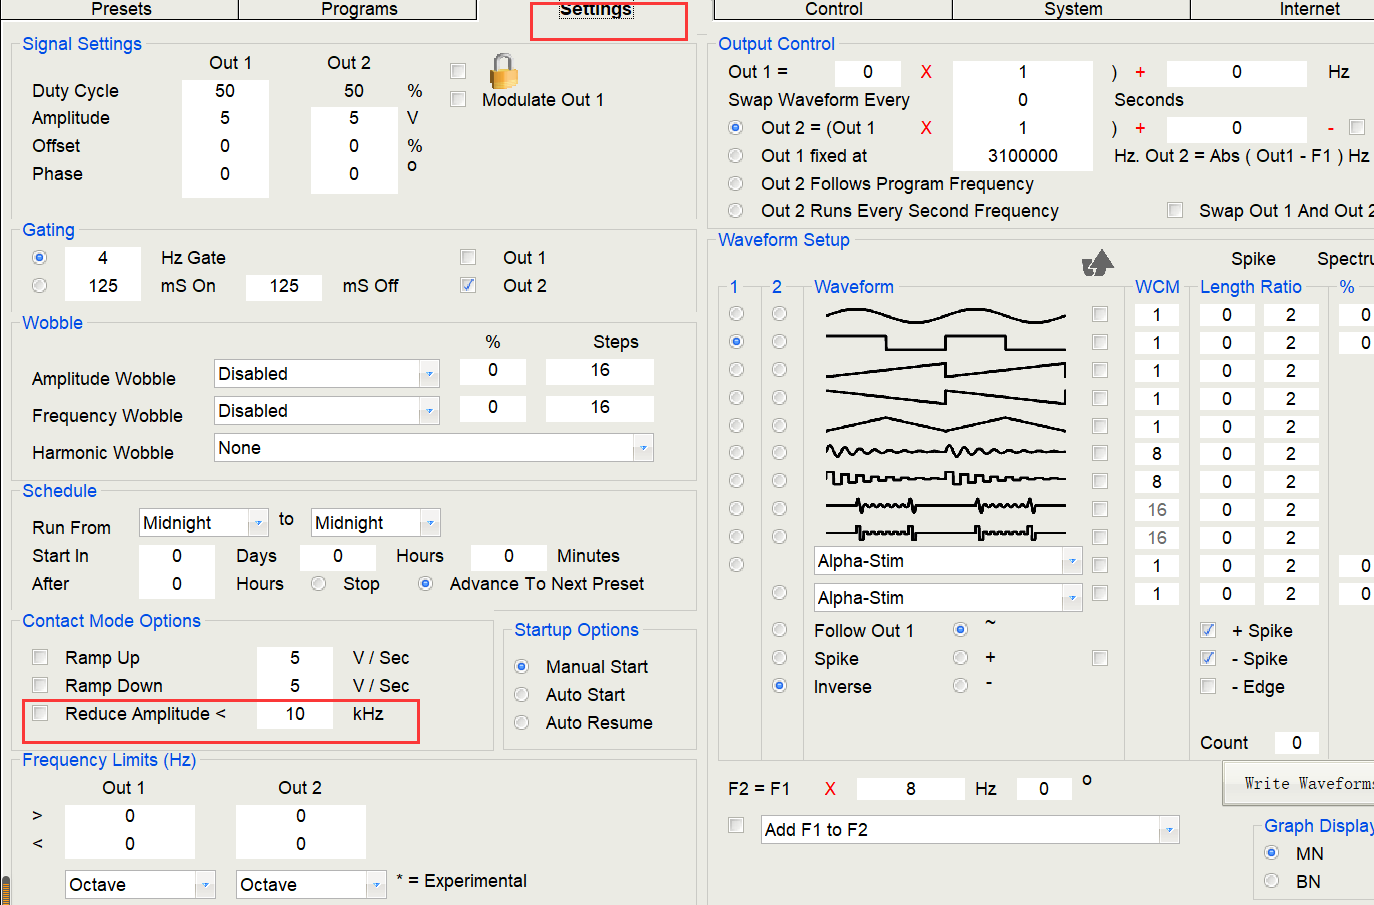The height and width of the screenshot is (905, 1374).
Task: Tick the Ramp Up checkbox
Action: click(40, 657)
